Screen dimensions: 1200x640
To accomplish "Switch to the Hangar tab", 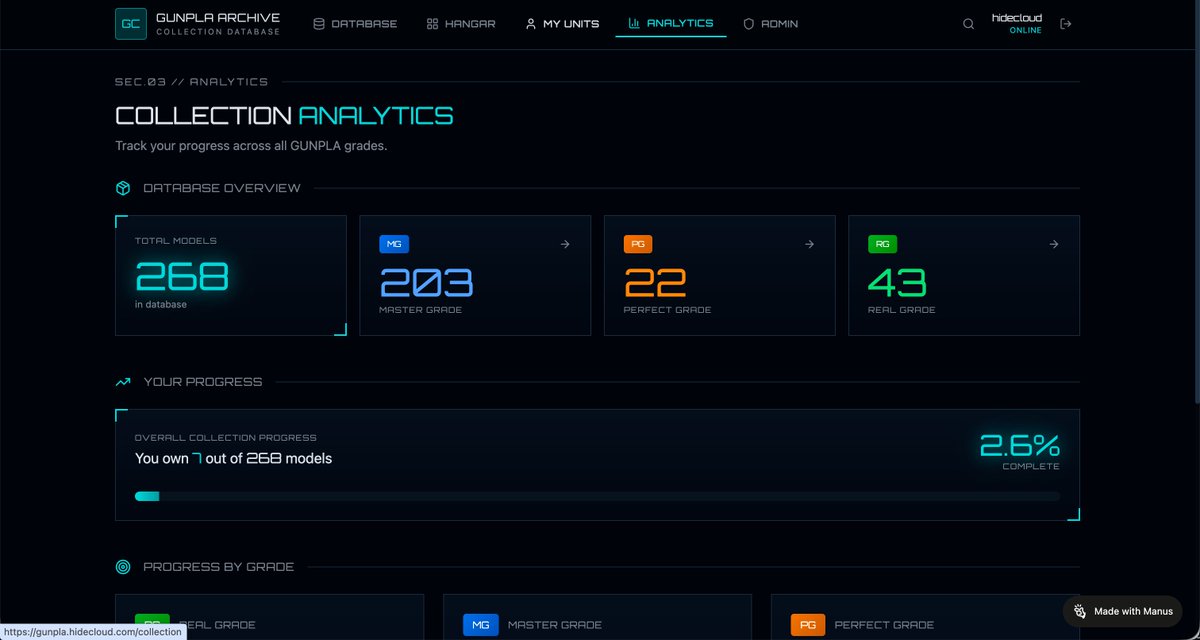I will (x=461, y=24).
